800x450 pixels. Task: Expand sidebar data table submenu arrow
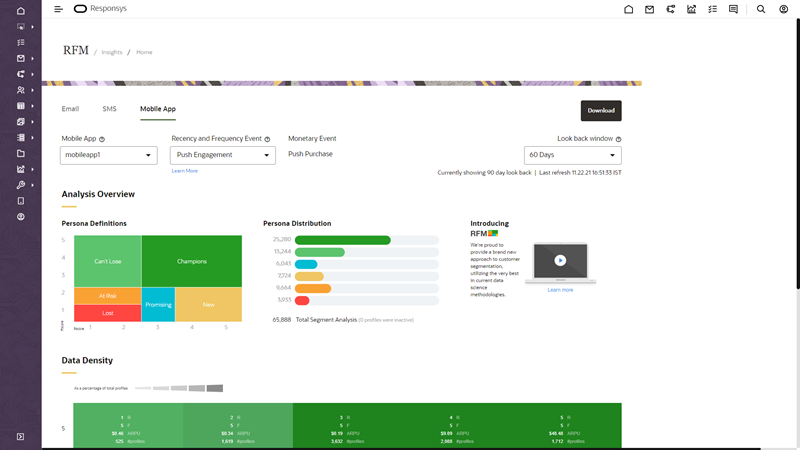(33, 106)
